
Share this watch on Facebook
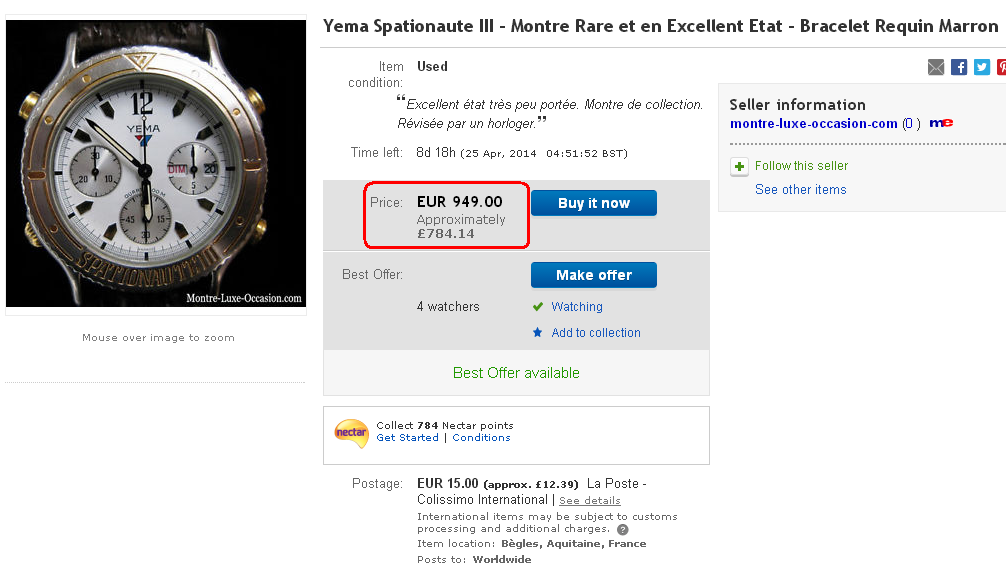tap(959, 67)
